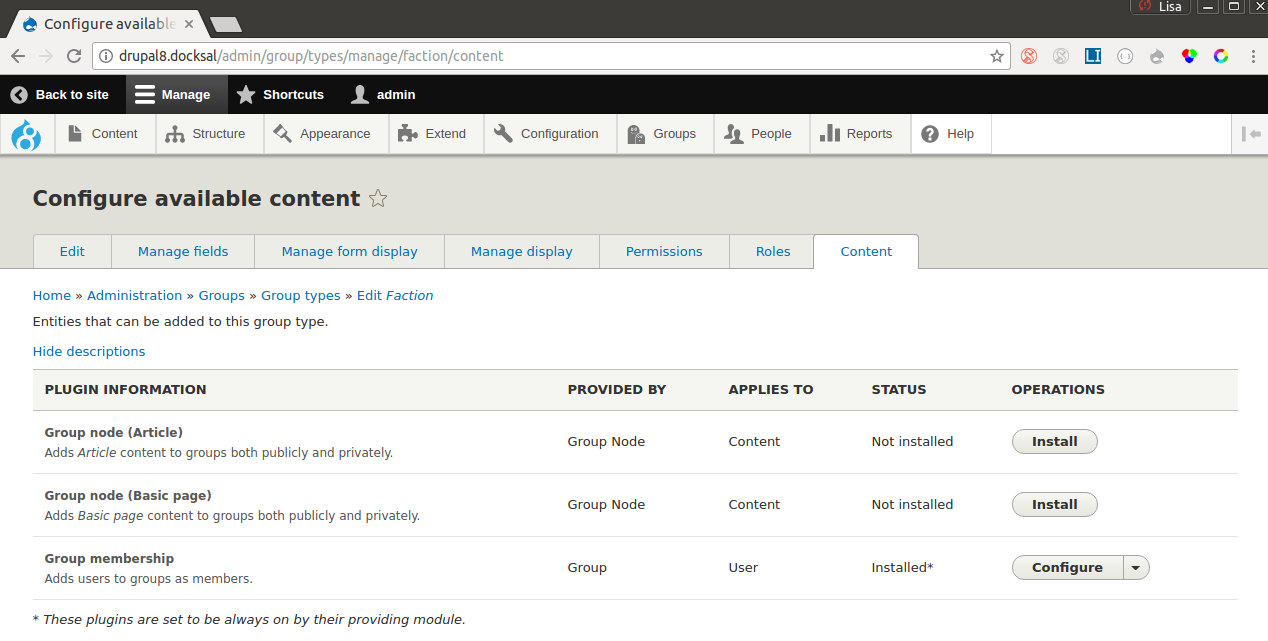Click the Hide descriptions link
Image resolution: width=1268 pixels, height=641 pixels.
pyautogui.click(x=89, y=352)
